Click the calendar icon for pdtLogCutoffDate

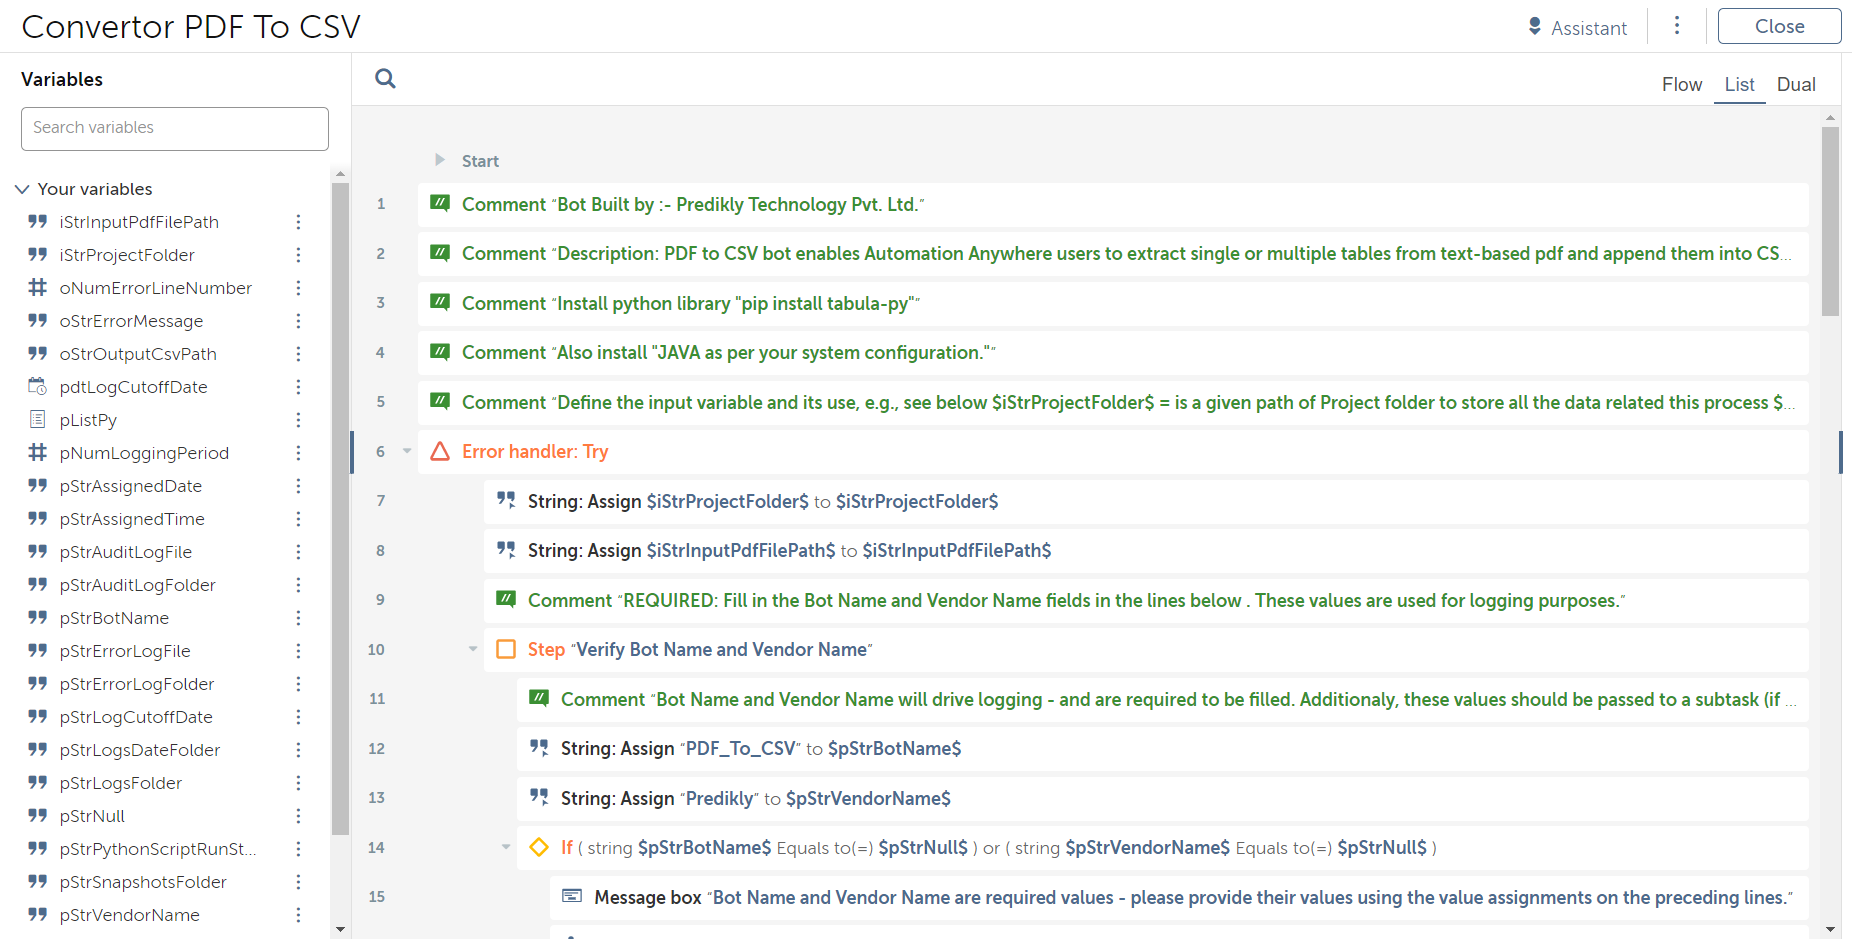point(37,387)
